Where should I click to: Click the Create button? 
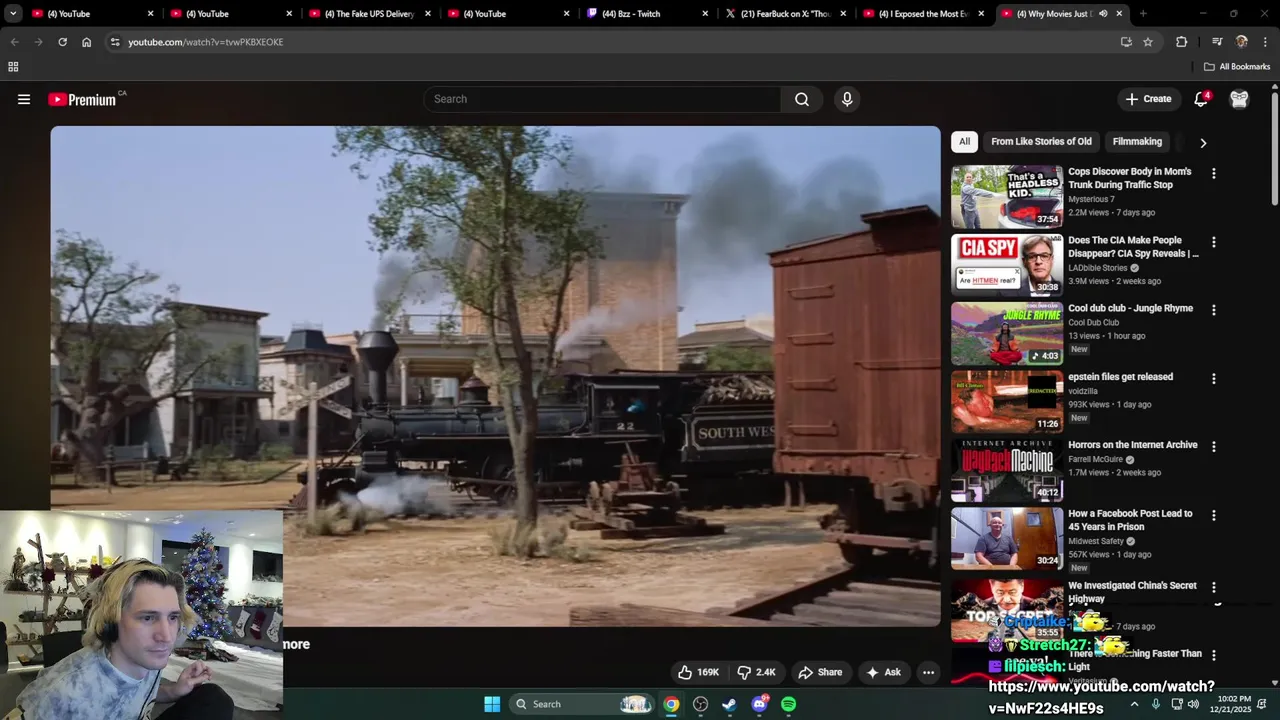click(1148, 99)
